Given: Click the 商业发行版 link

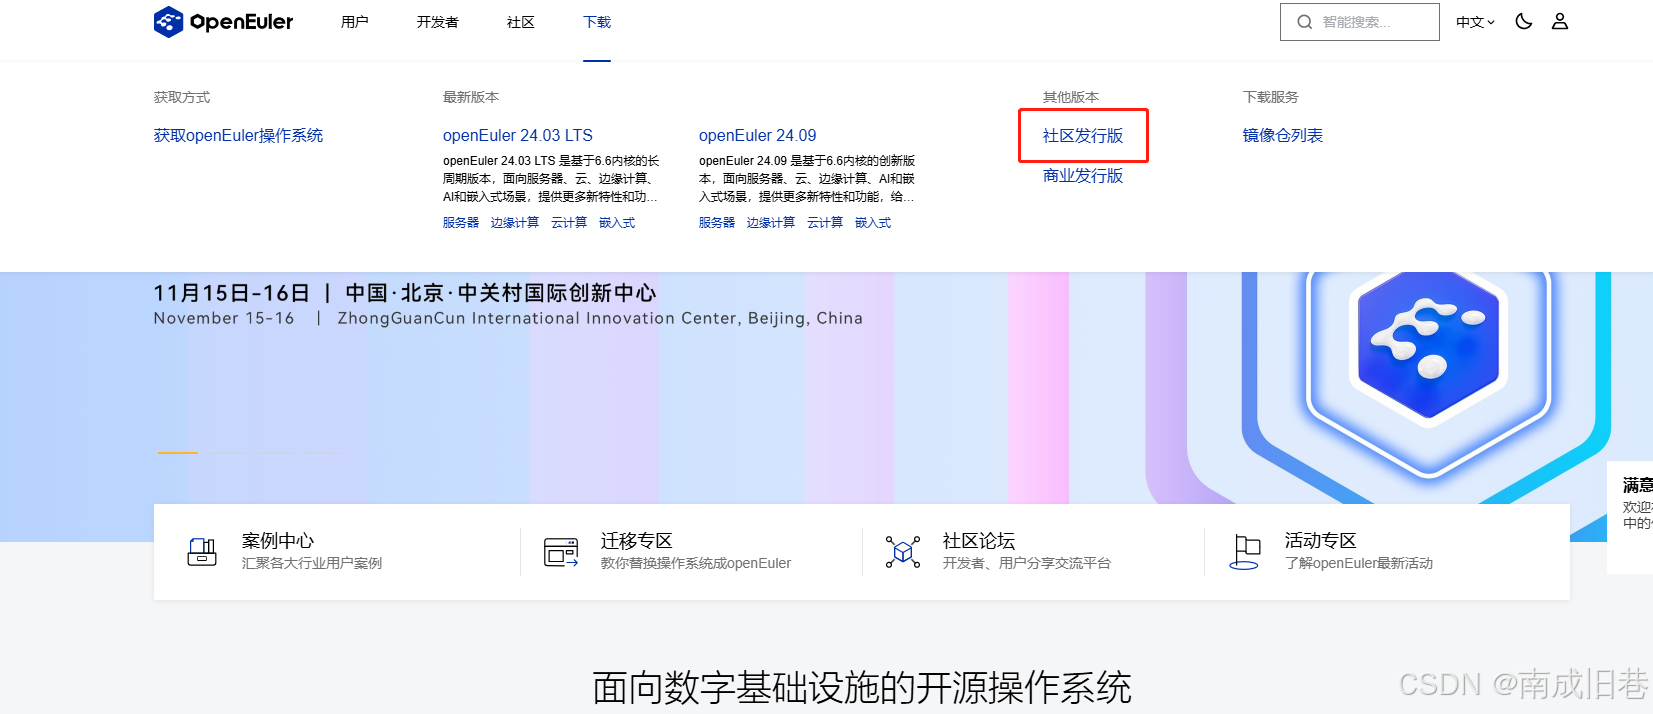Looking at the screenshot, I should [1083, 175].
